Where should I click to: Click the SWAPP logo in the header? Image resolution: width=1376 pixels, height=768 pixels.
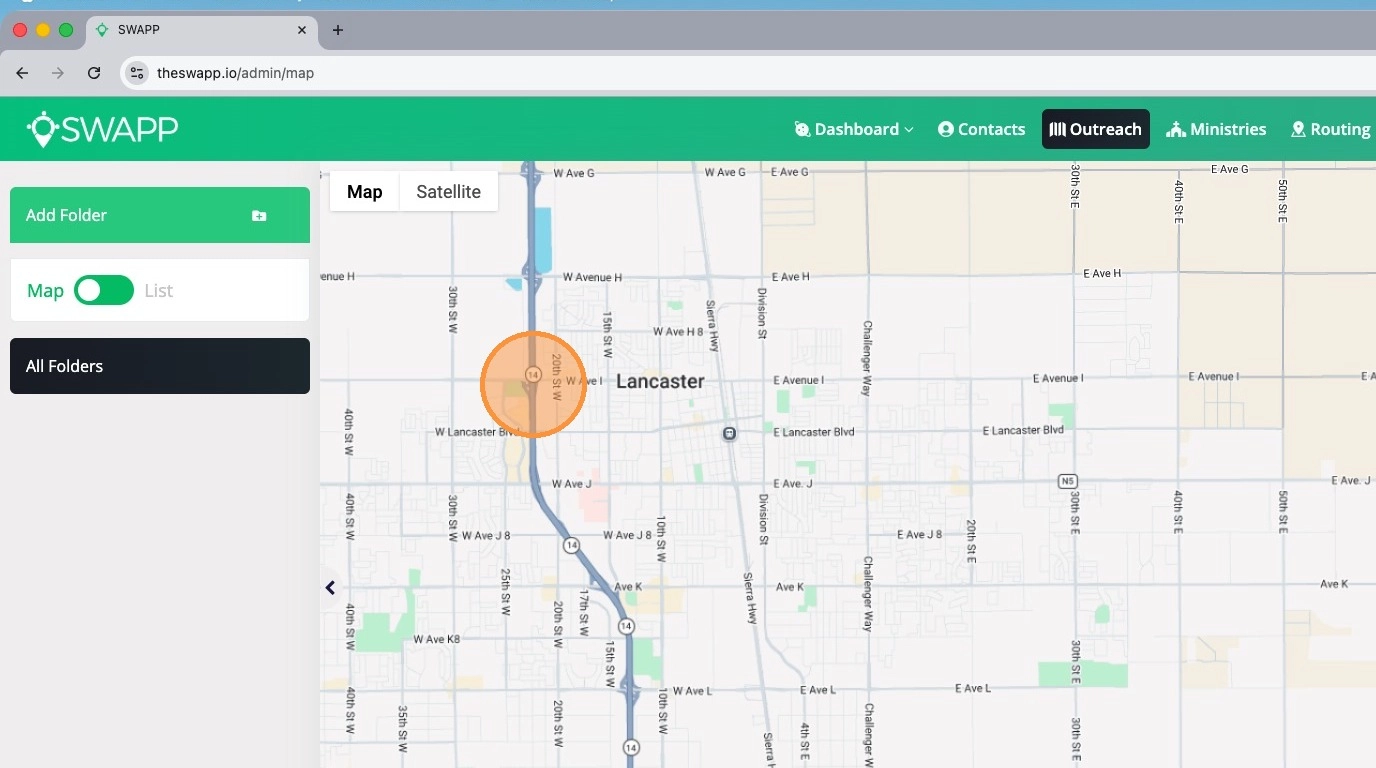click(103, 129)
